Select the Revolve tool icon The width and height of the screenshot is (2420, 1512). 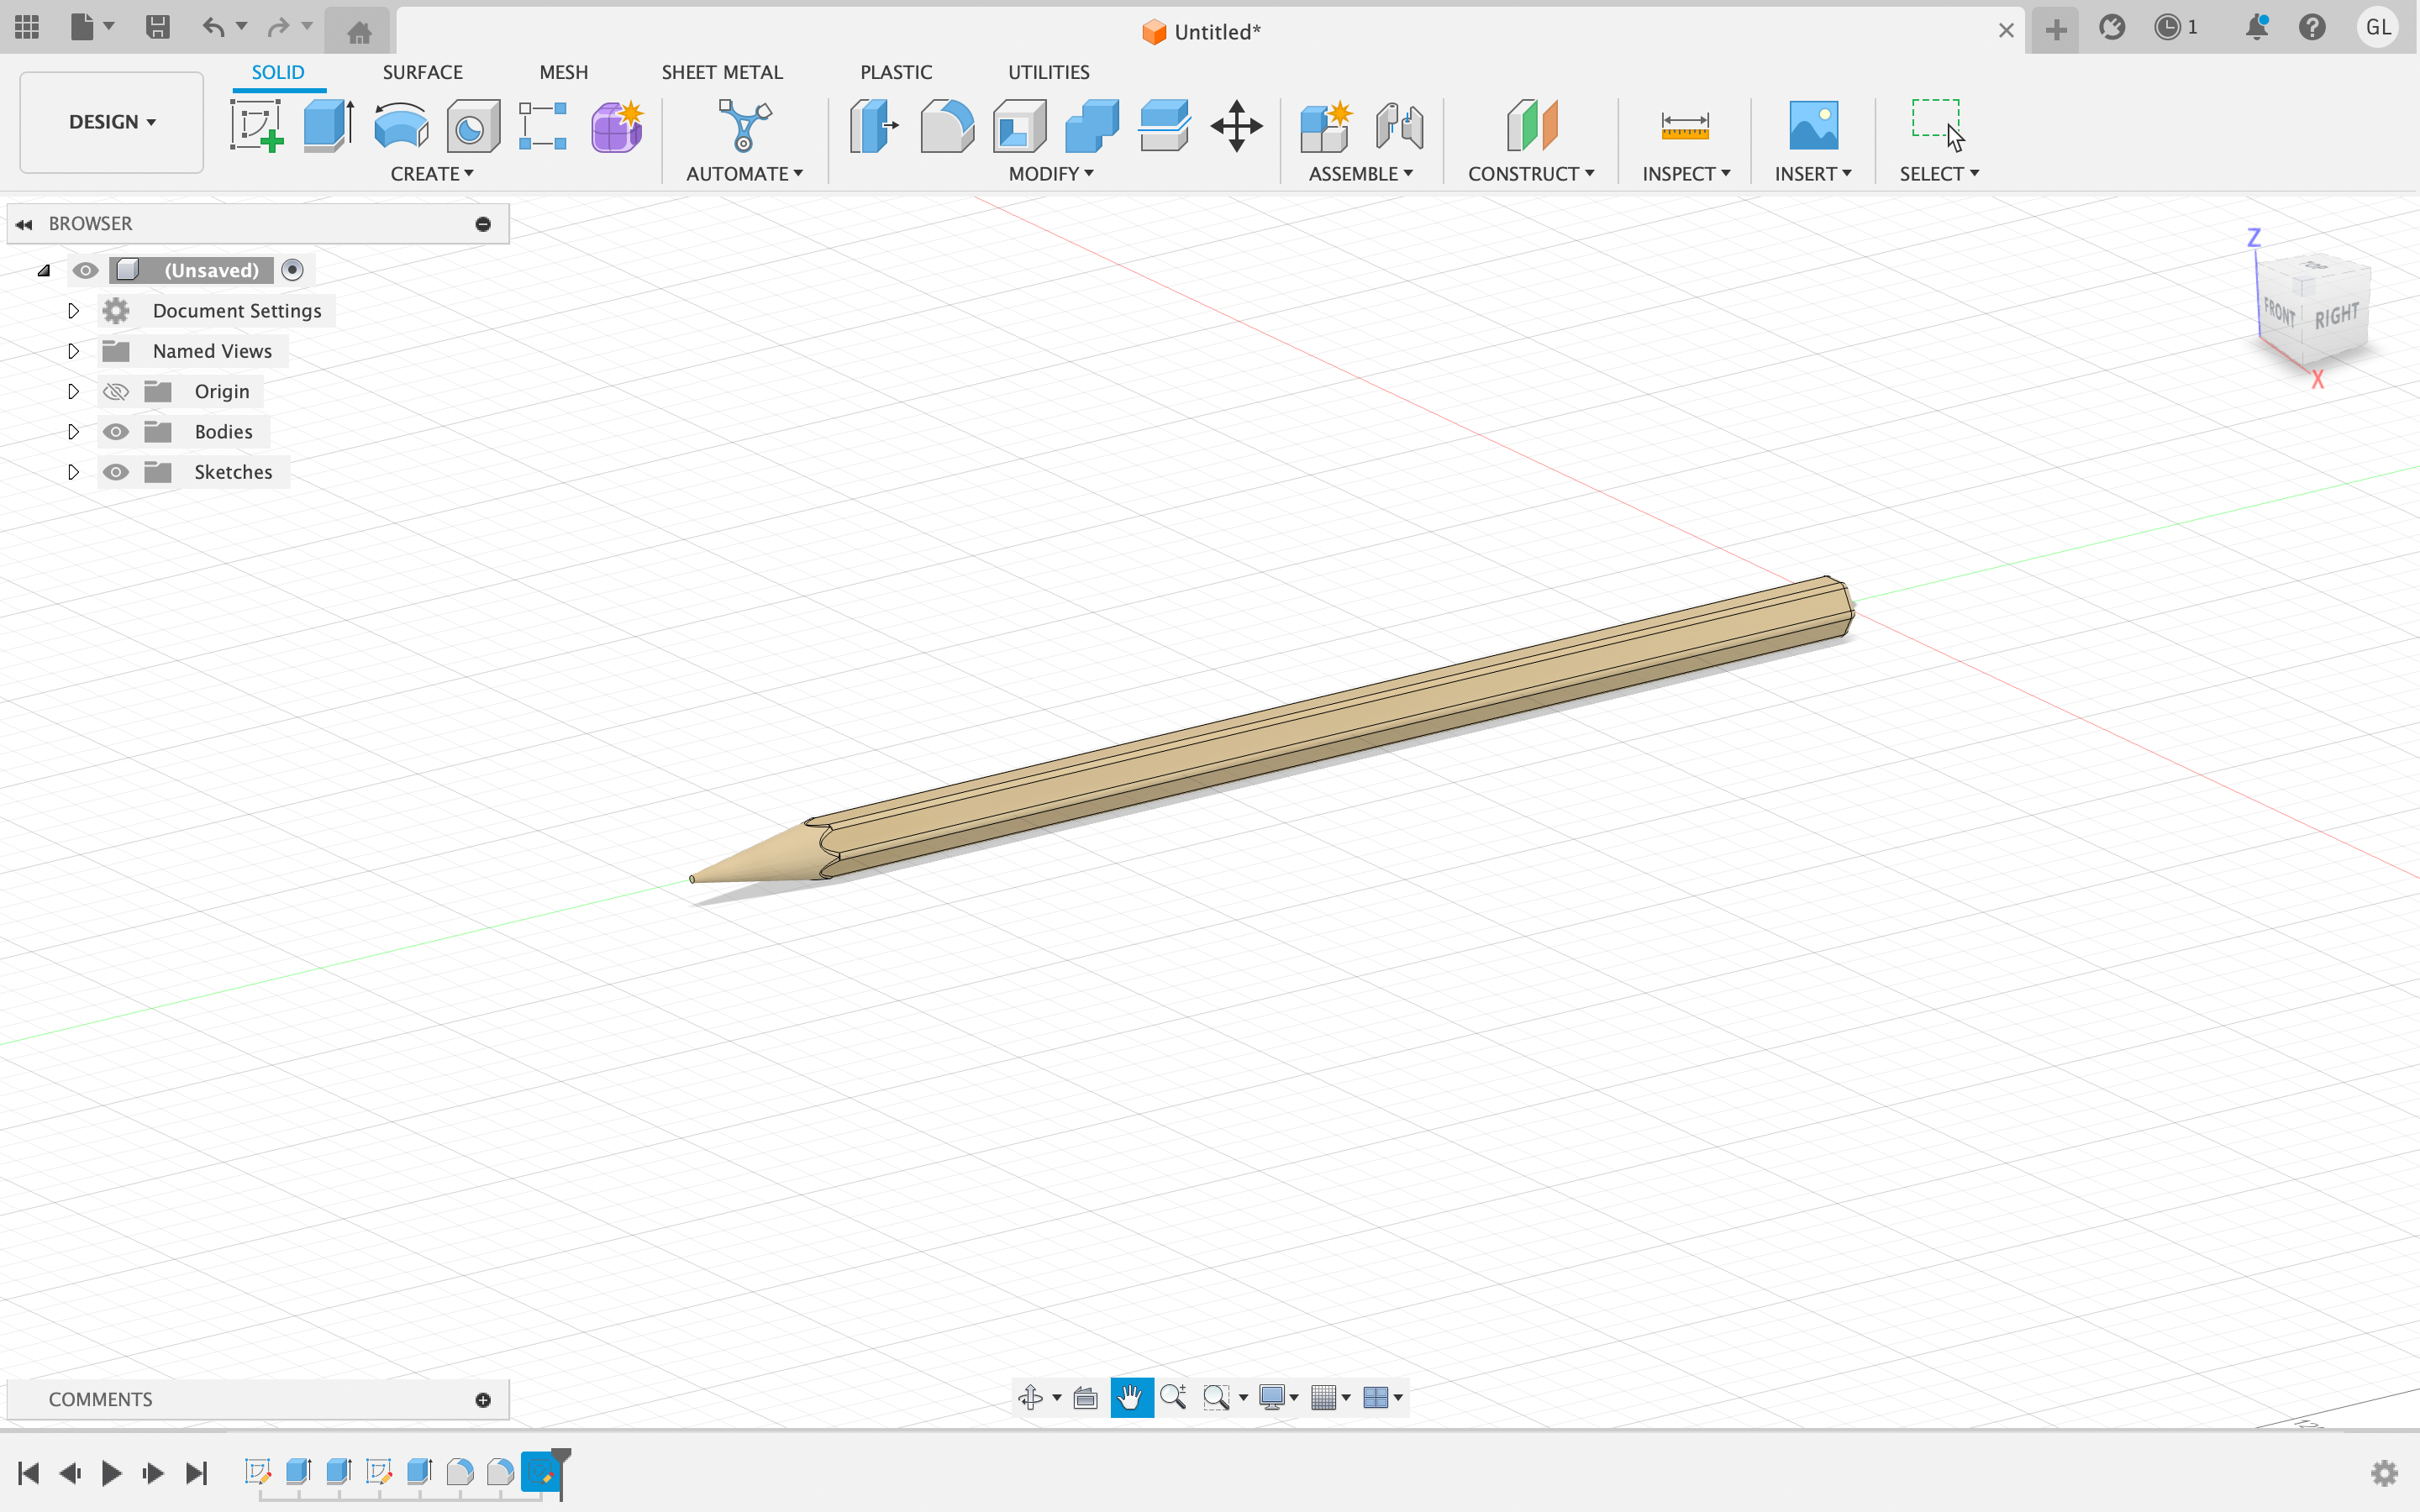pyautogui.click(x=400, y=126)
